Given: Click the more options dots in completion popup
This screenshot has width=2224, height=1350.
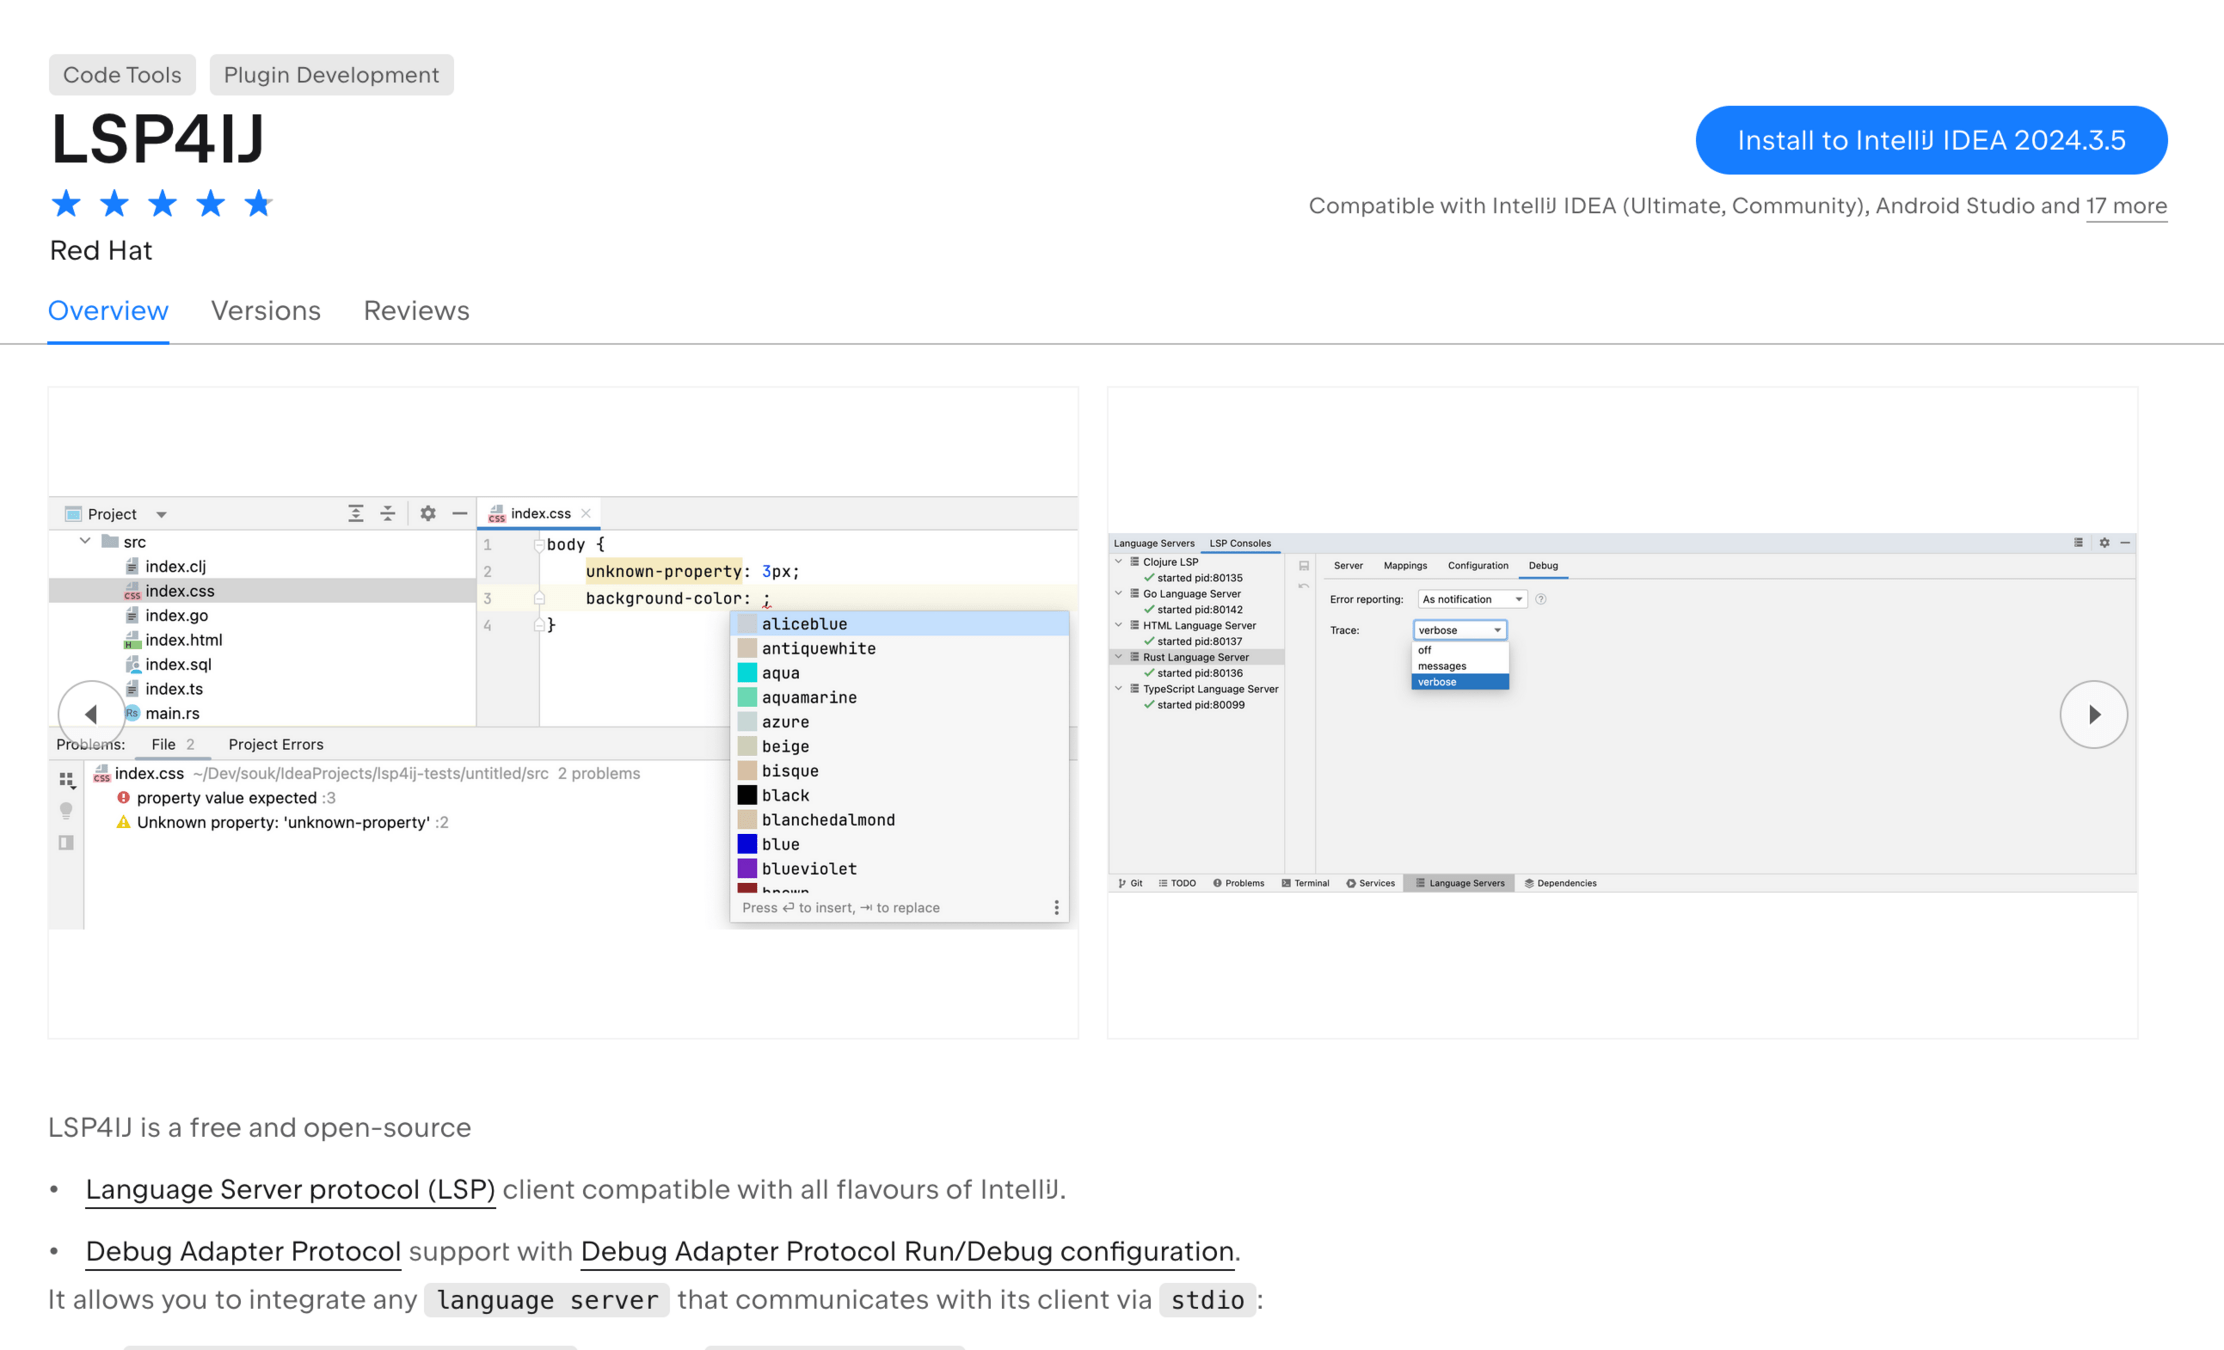Looking at the screenshot, I should click(x=1056, y=907).
